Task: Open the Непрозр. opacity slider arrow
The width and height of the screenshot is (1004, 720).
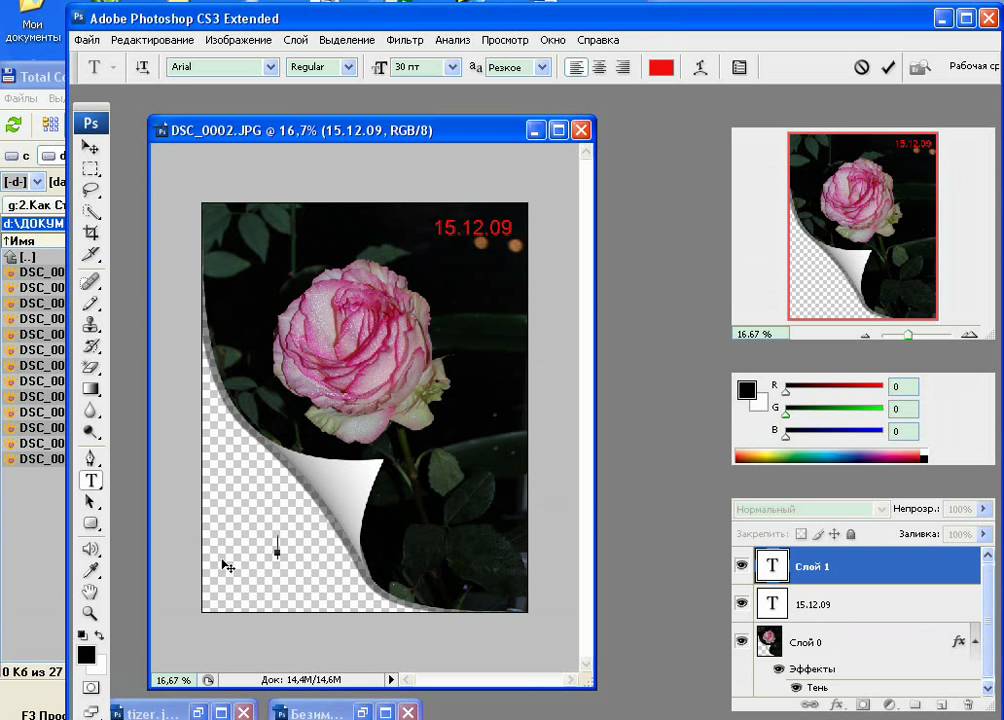Action: tap(984, 509)
